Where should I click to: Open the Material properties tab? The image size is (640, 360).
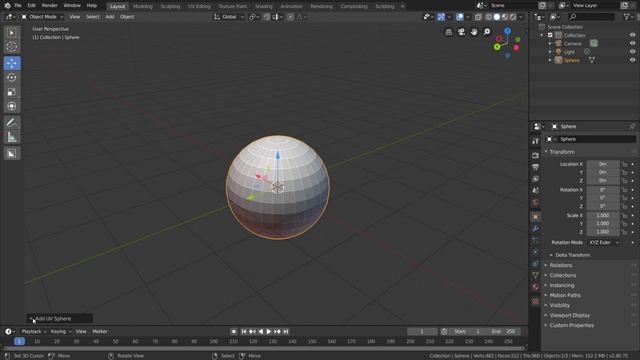(536, 287)
